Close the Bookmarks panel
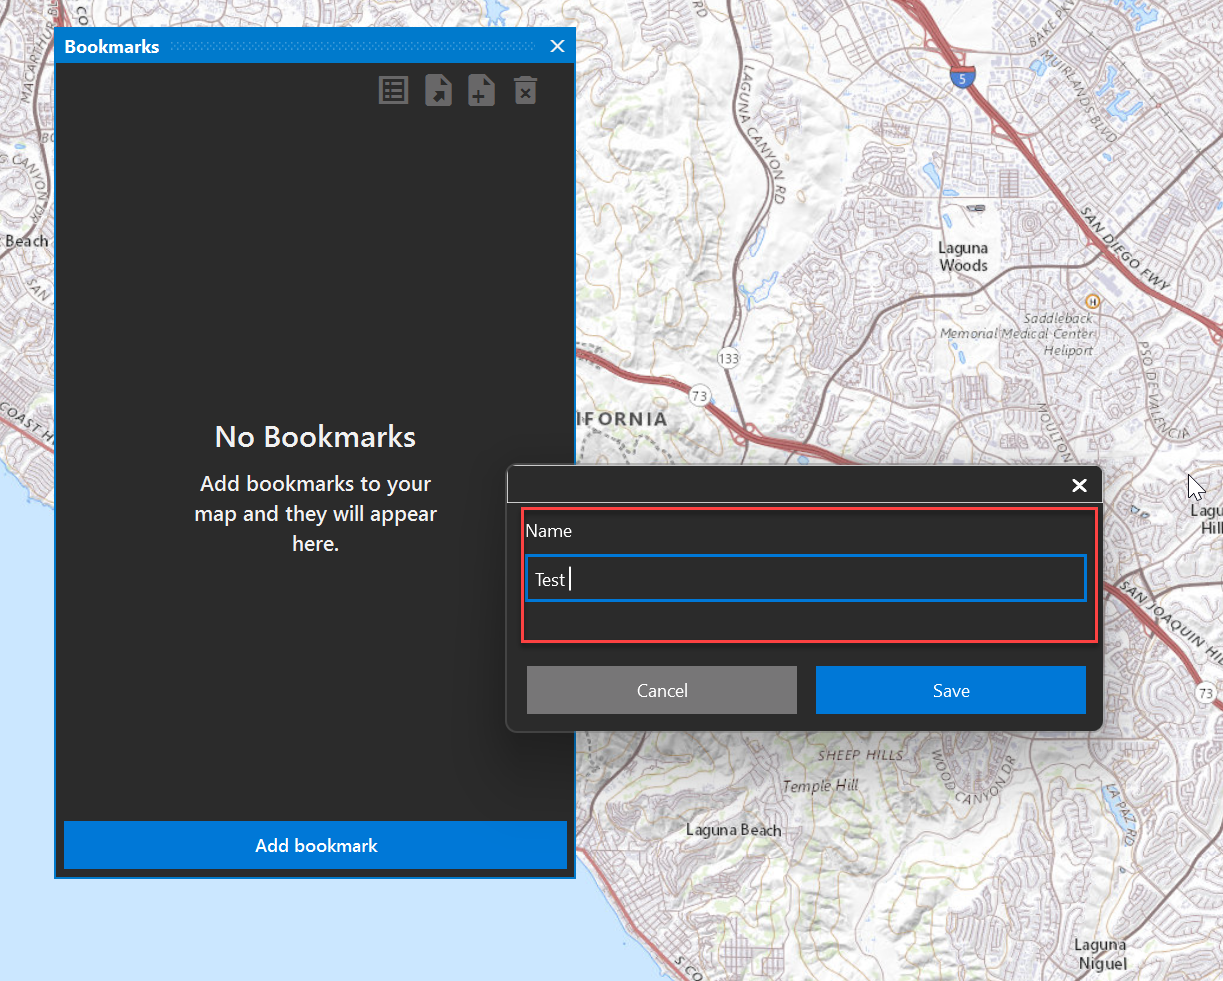The width and height of the screenshot is (1223, 981). [557, 46]
